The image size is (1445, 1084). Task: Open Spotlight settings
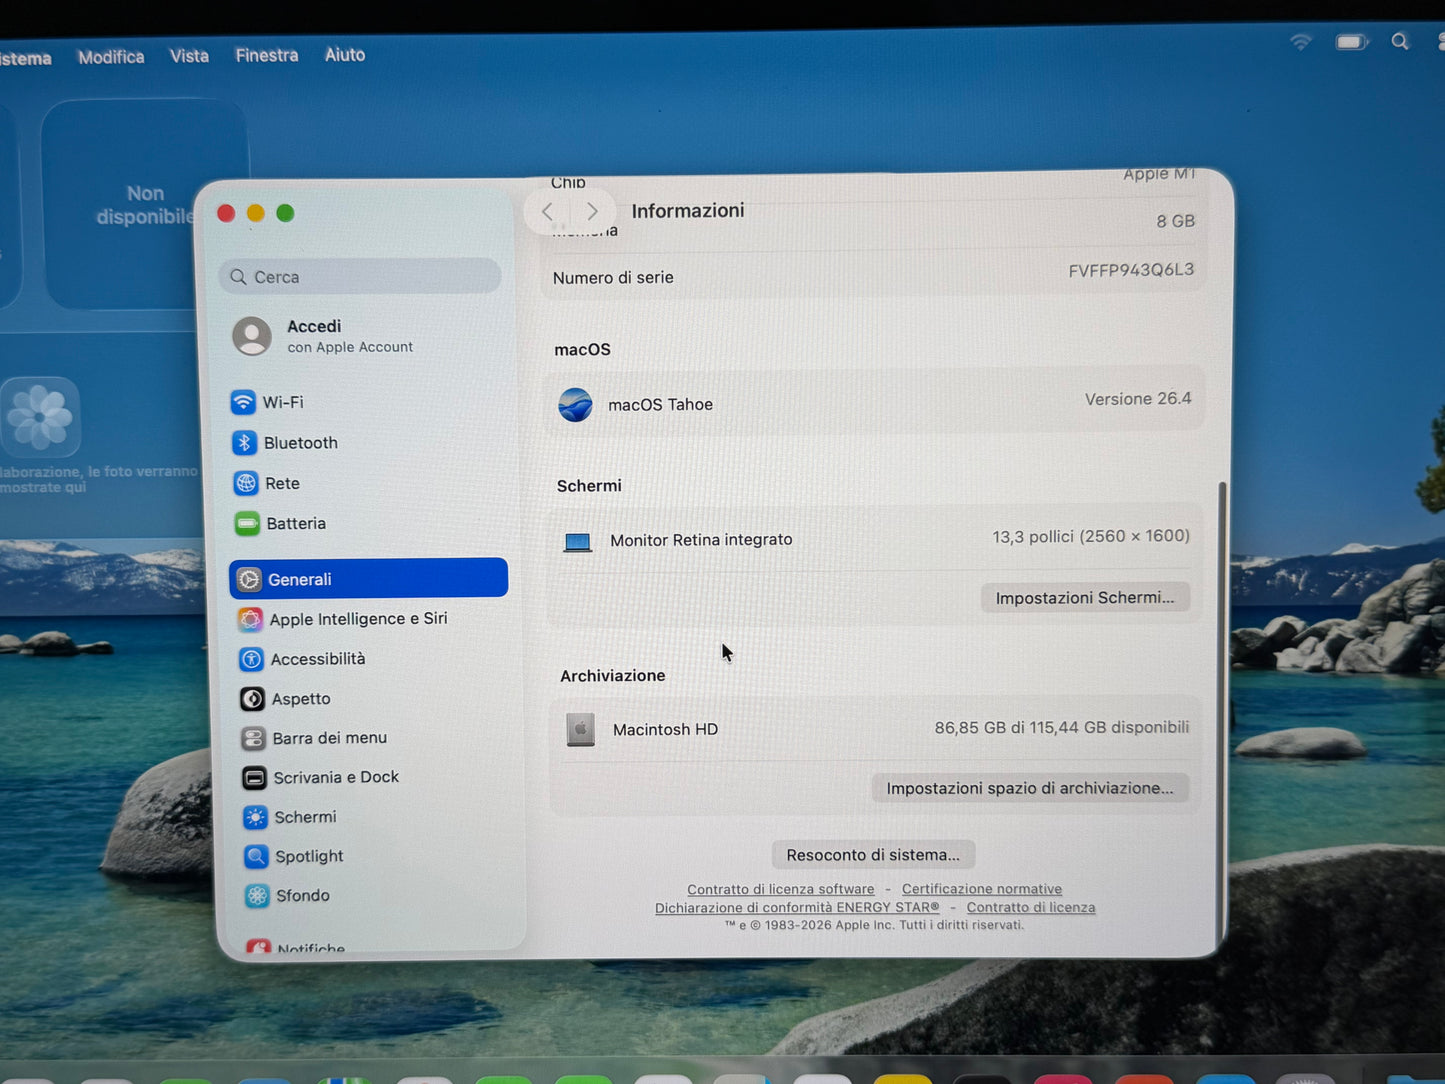(x=293, y=856)
